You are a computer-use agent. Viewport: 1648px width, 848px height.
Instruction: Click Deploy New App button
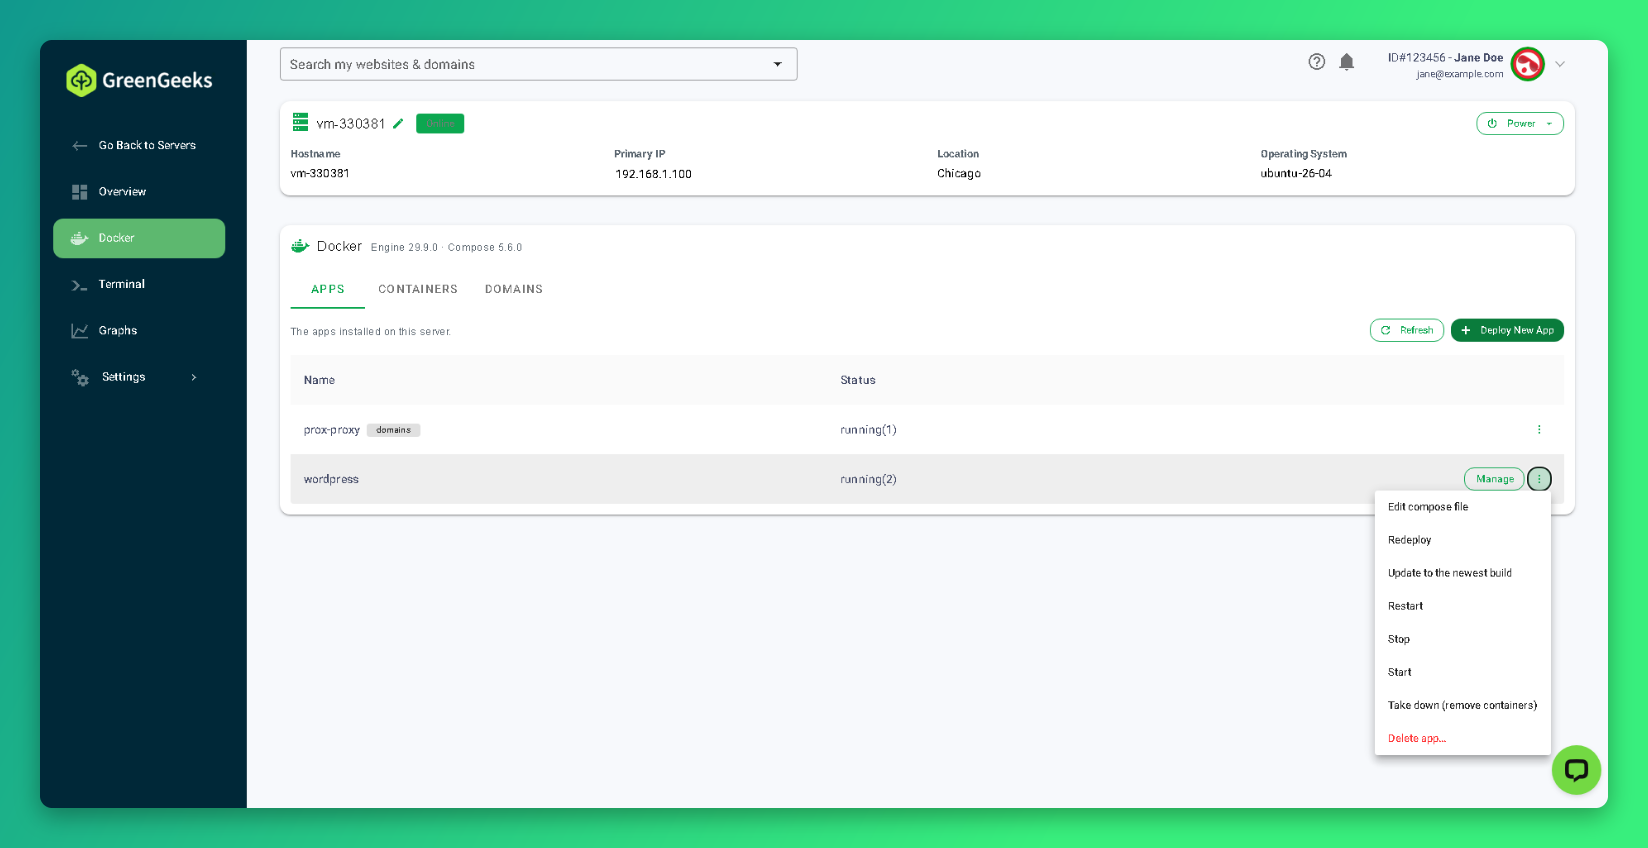[x=1507, y=330]
